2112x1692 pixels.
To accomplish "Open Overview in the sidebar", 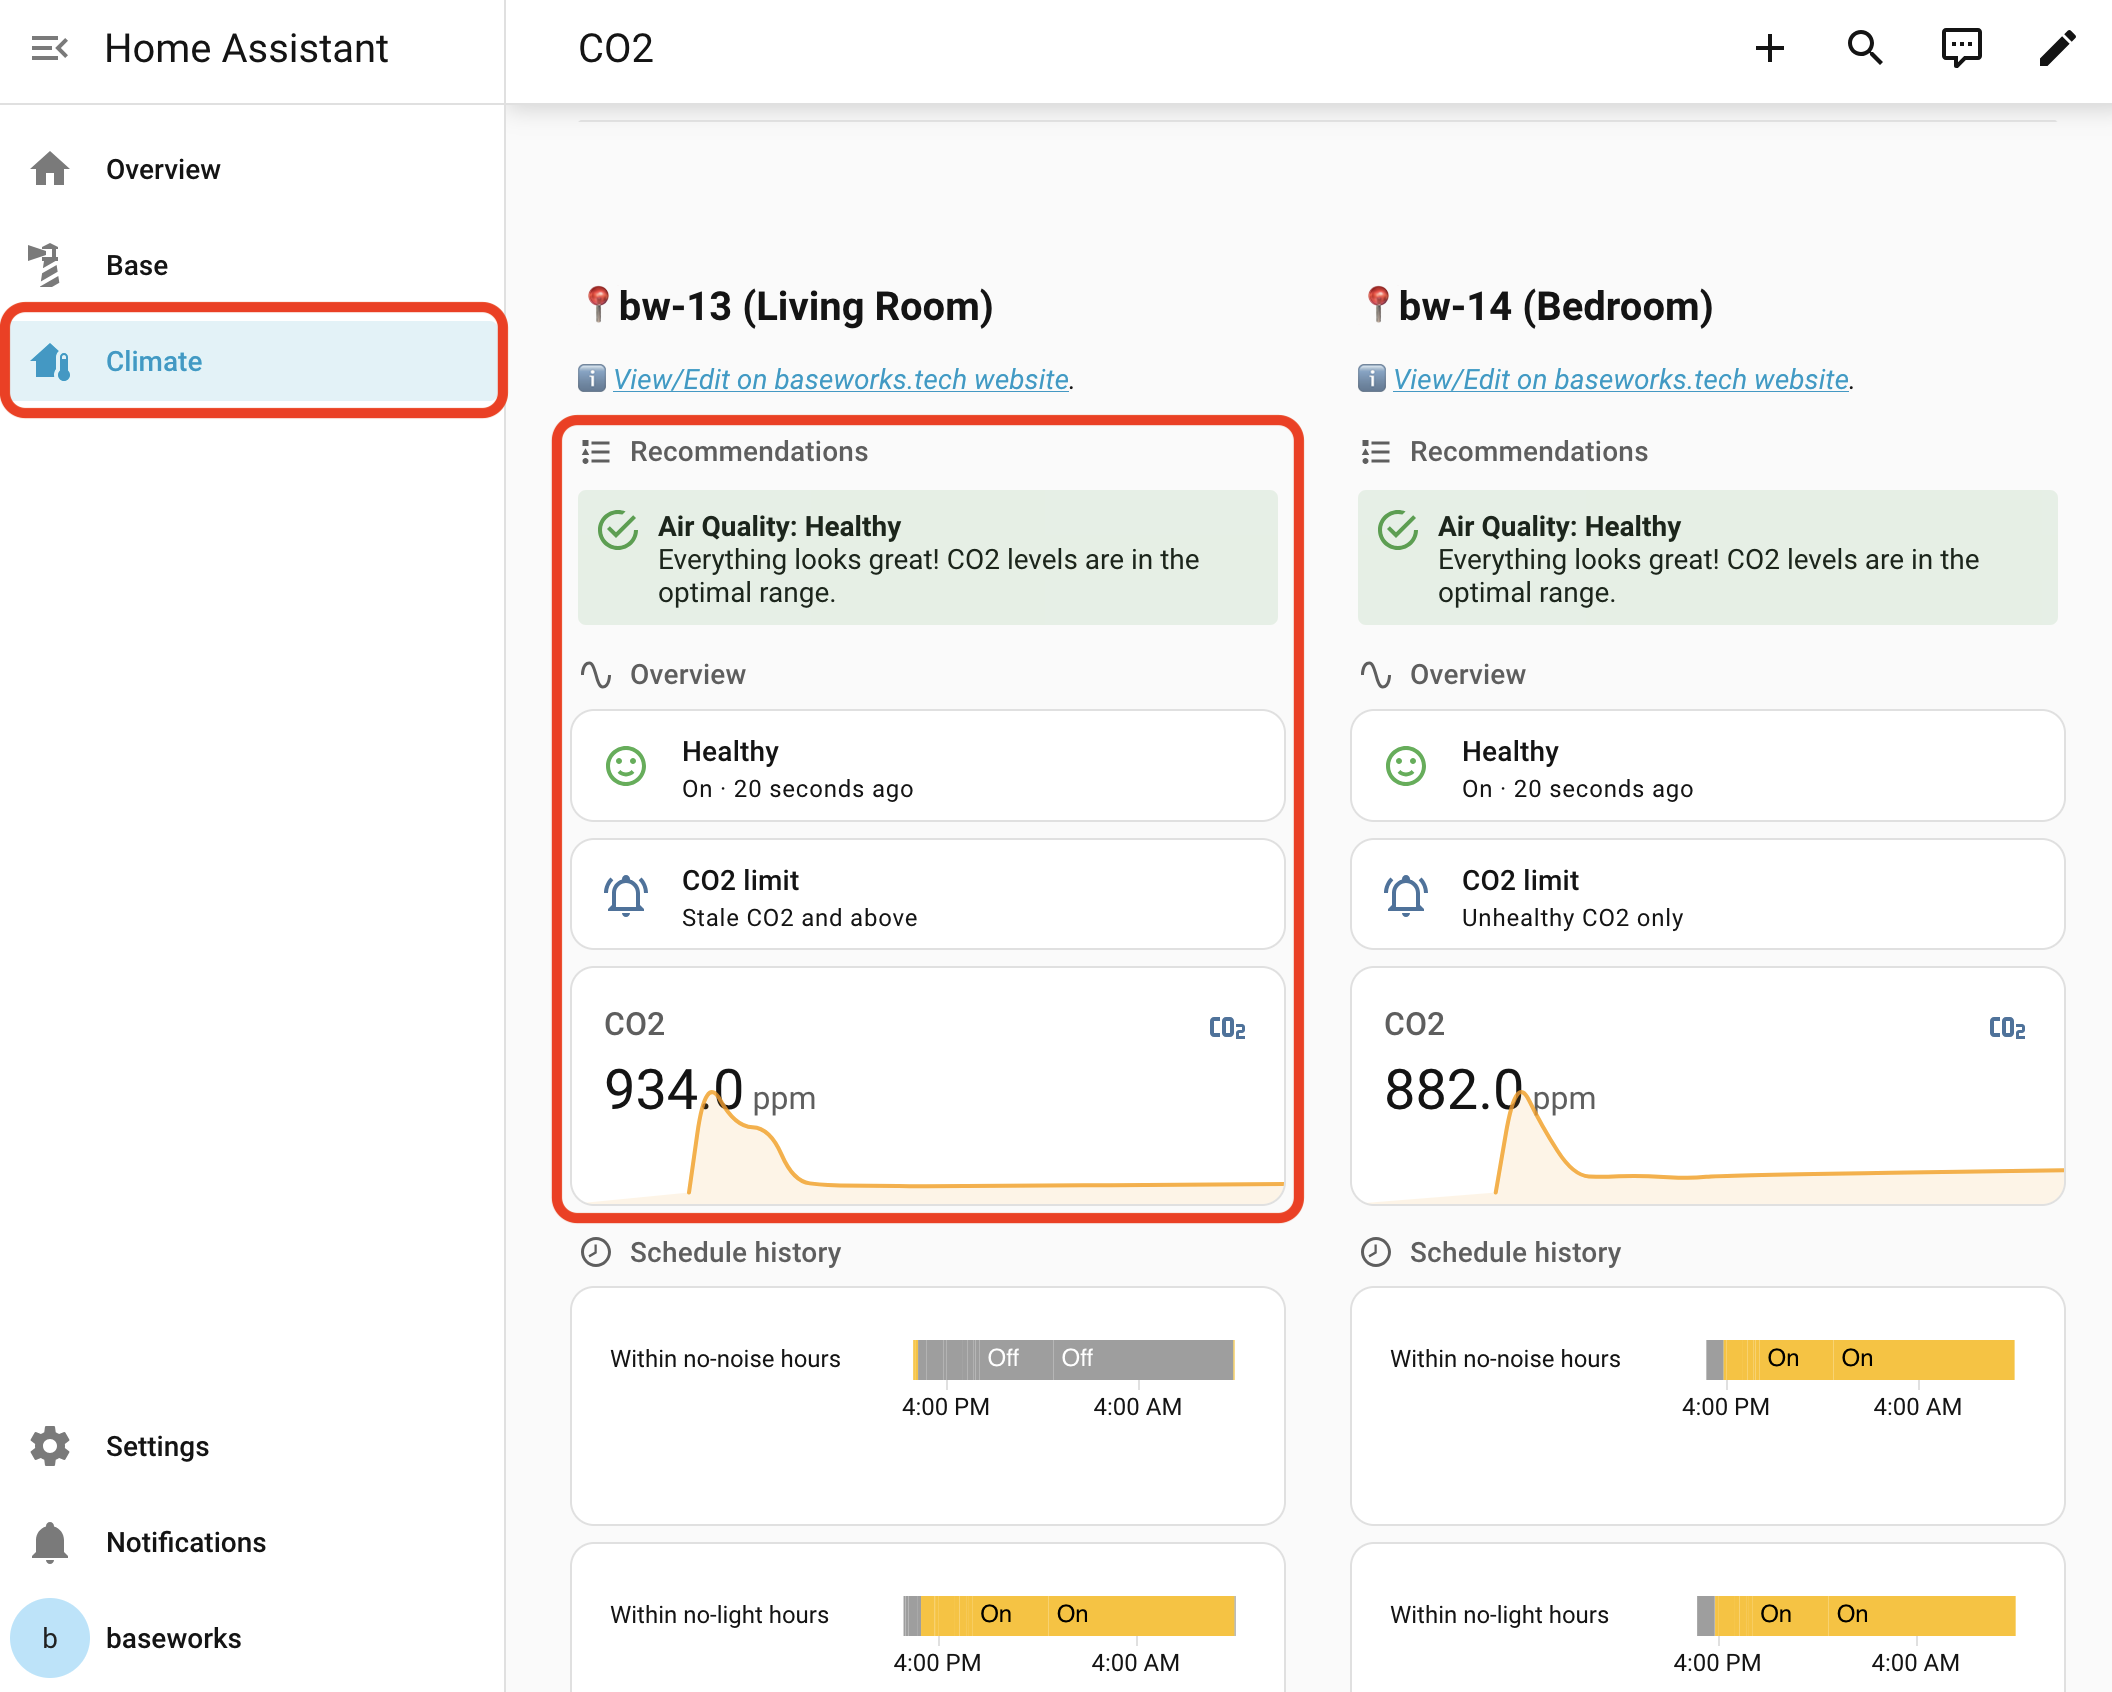I will click(x=252, y=169).
